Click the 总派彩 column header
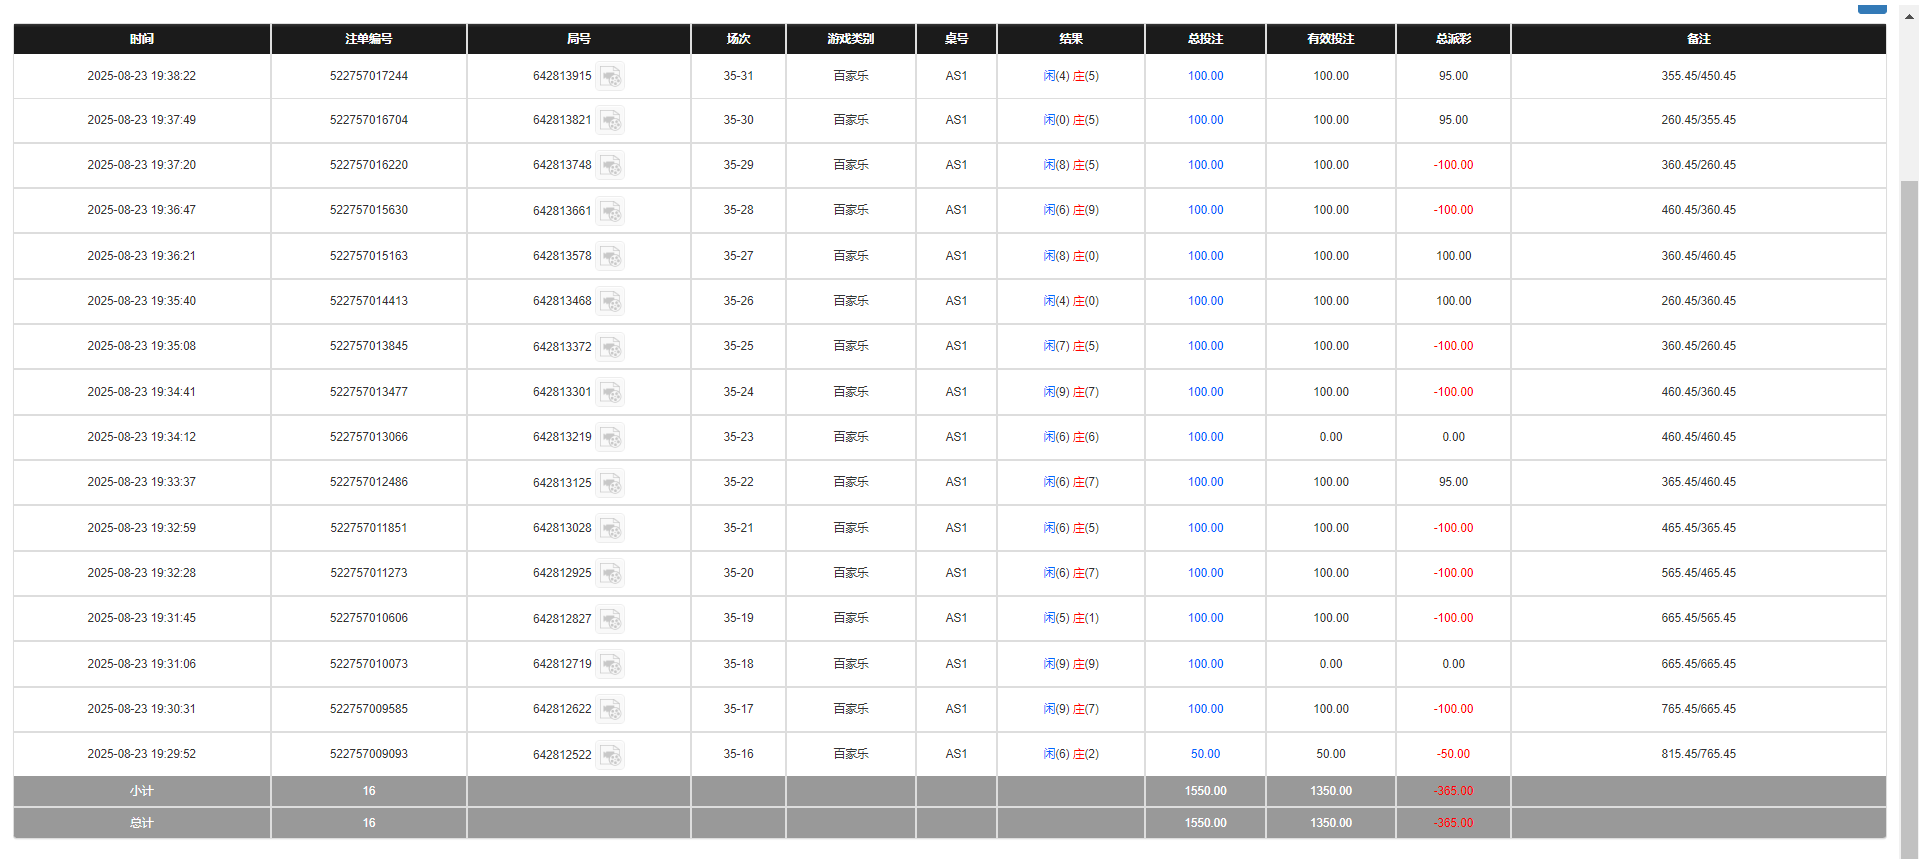Viewport: 1919px width, 859px height. (1453, 39)
